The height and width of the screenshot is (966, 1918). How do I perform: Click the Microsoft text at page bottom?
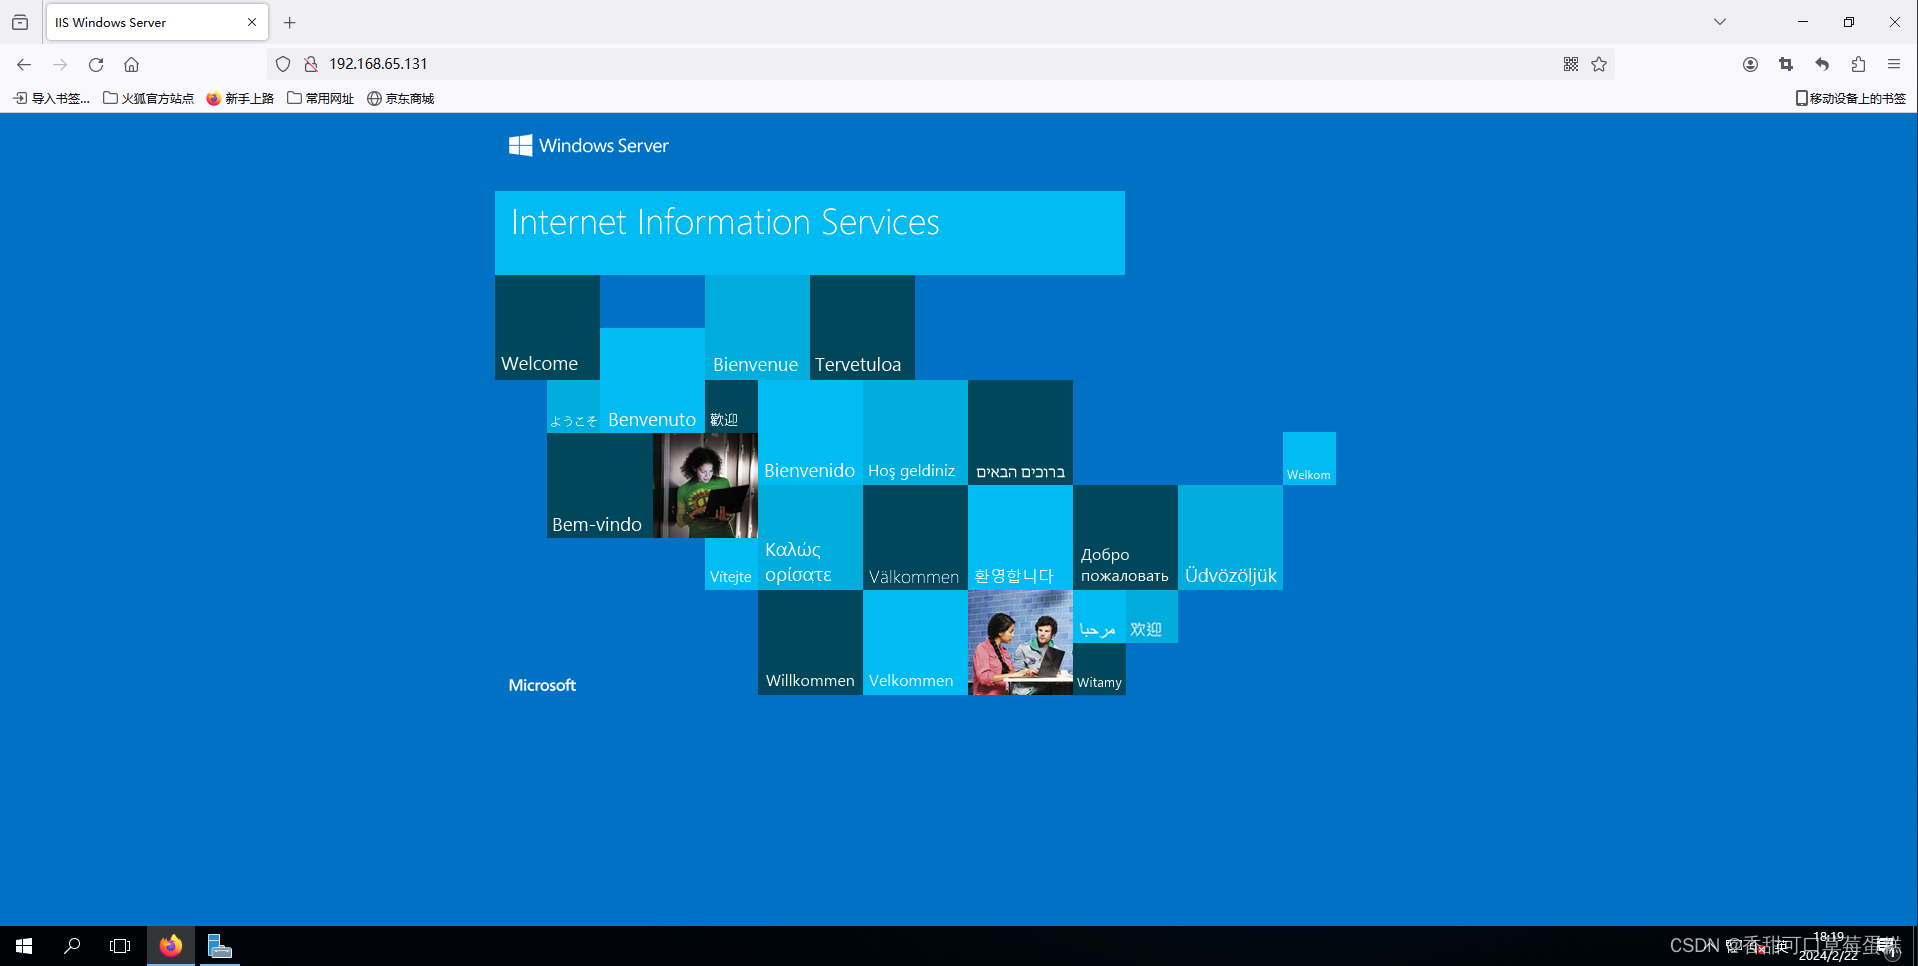click(x=542, y=685)
